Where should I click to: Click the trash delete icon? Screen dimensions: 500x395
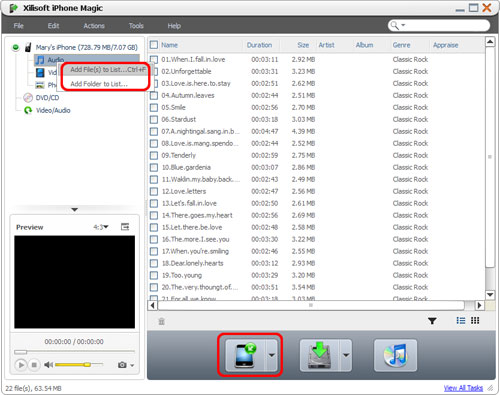pos(162,321)
